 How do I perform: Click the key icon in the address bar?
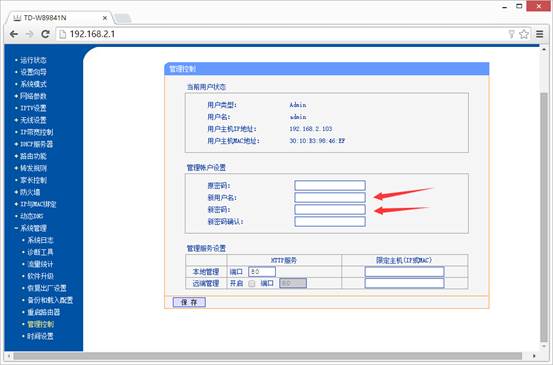coord(511,34)
